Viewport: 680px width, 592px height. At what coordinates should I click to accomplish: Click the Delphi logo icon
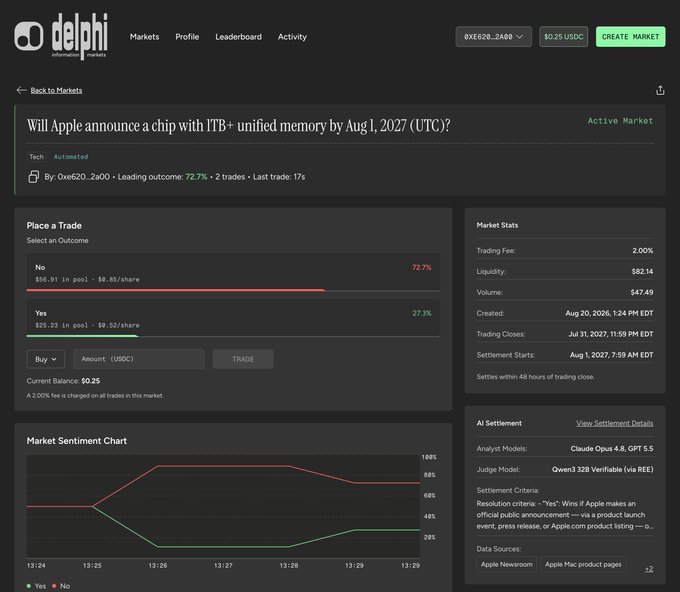29,36
